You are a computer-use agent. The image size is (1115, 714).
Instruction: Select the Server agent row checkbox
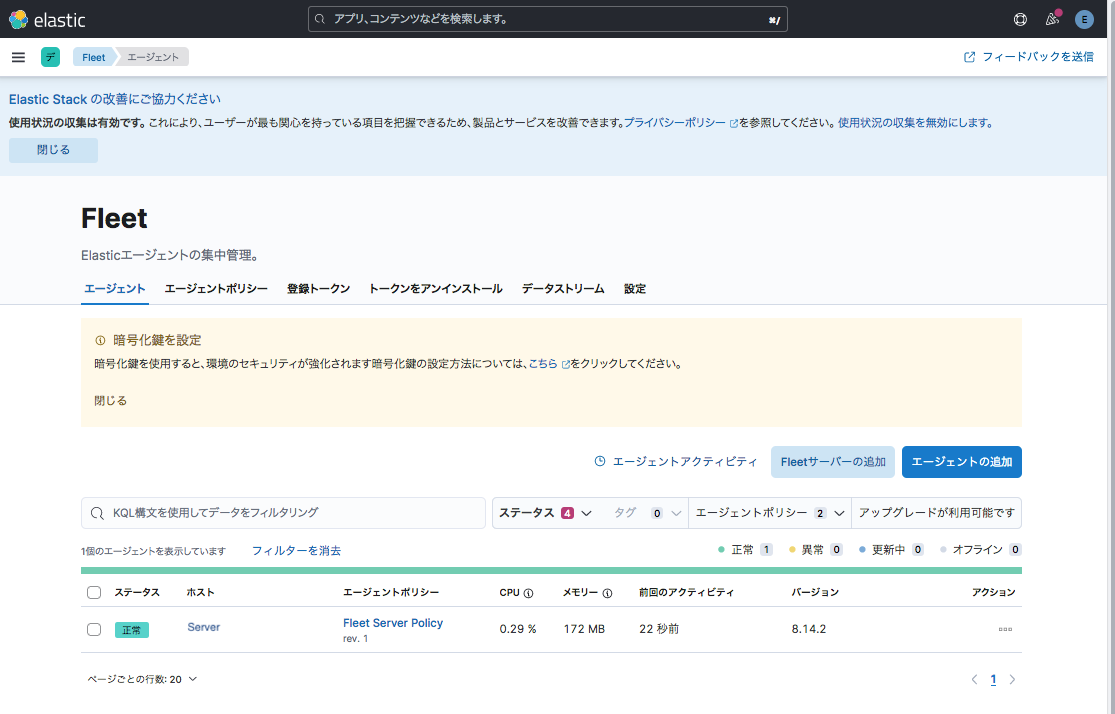94,630
